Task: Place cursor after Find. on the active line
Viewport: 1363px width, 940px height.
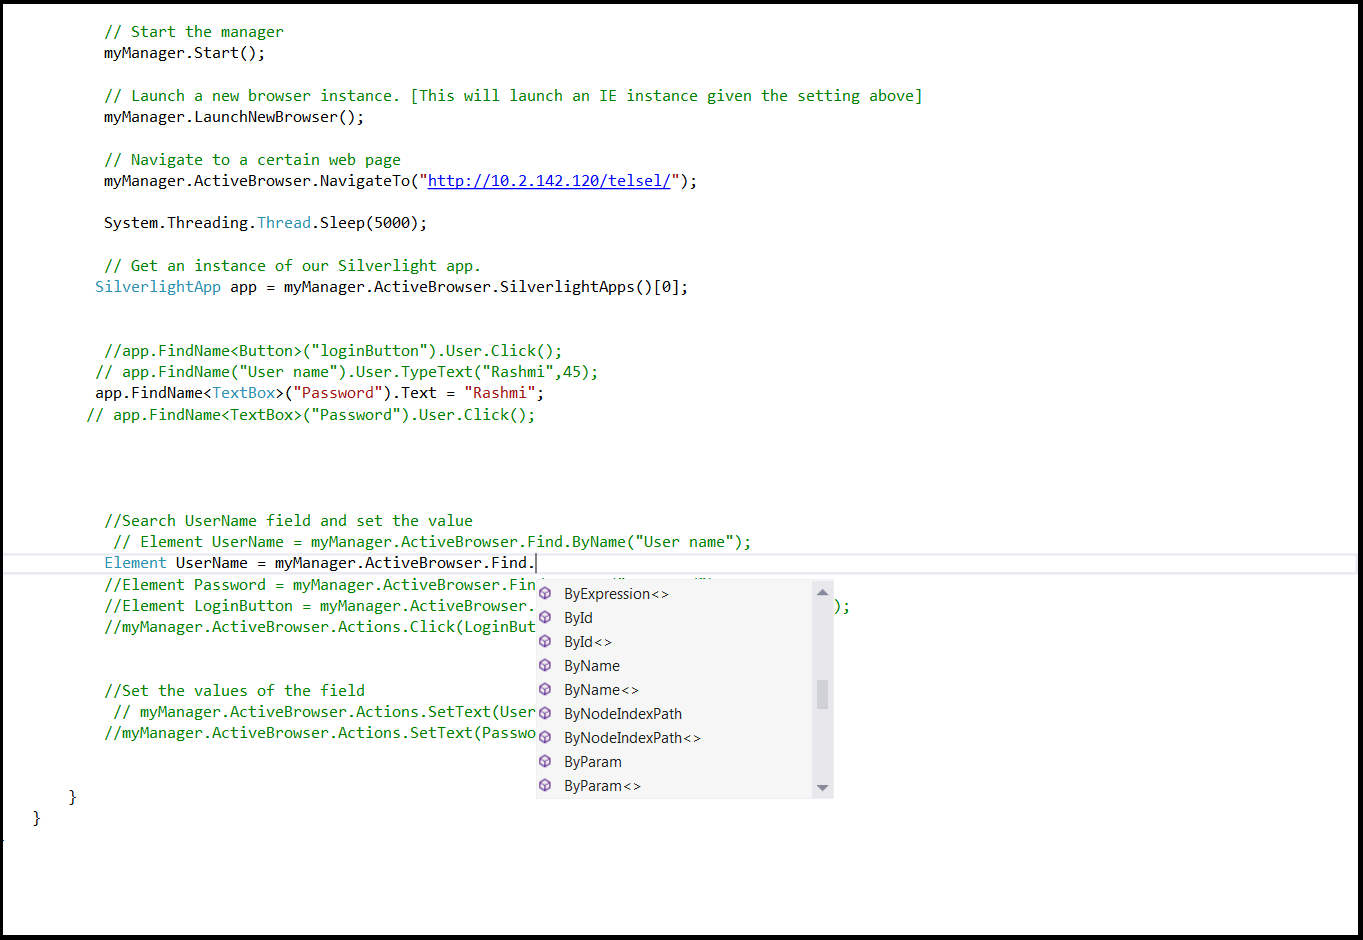Action: pyautogui.click(x=537, y=563)
